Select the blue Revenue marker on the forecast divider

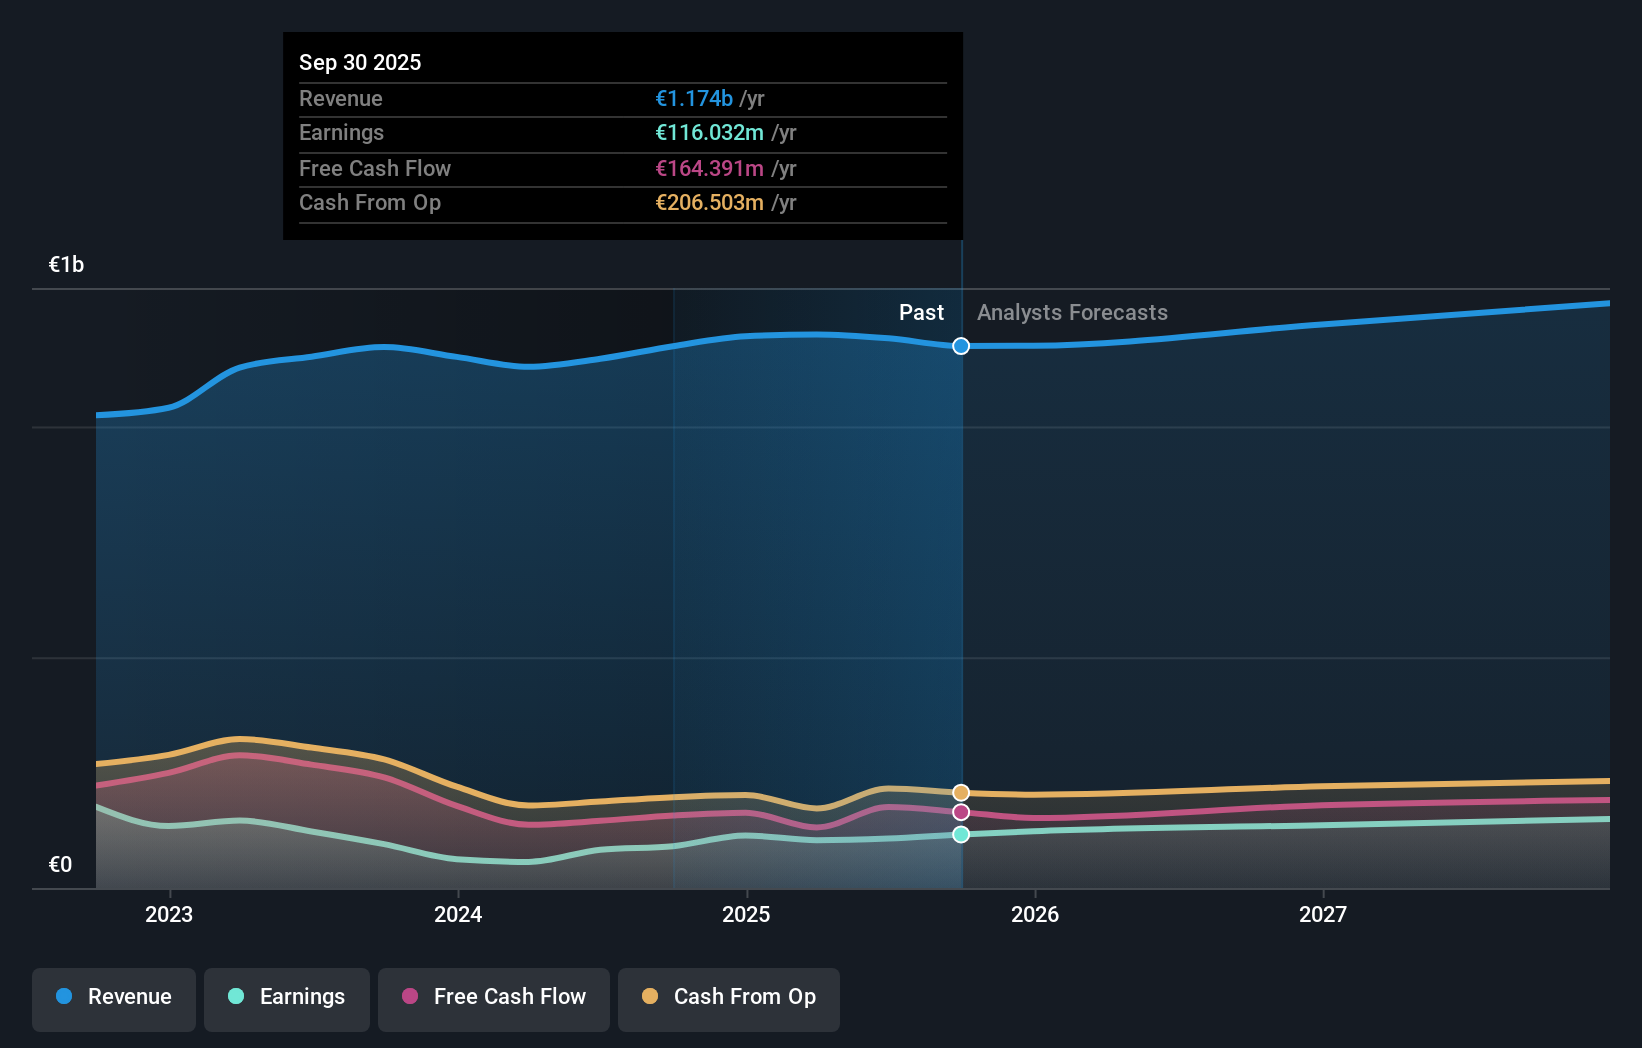(x=961, y=346)
